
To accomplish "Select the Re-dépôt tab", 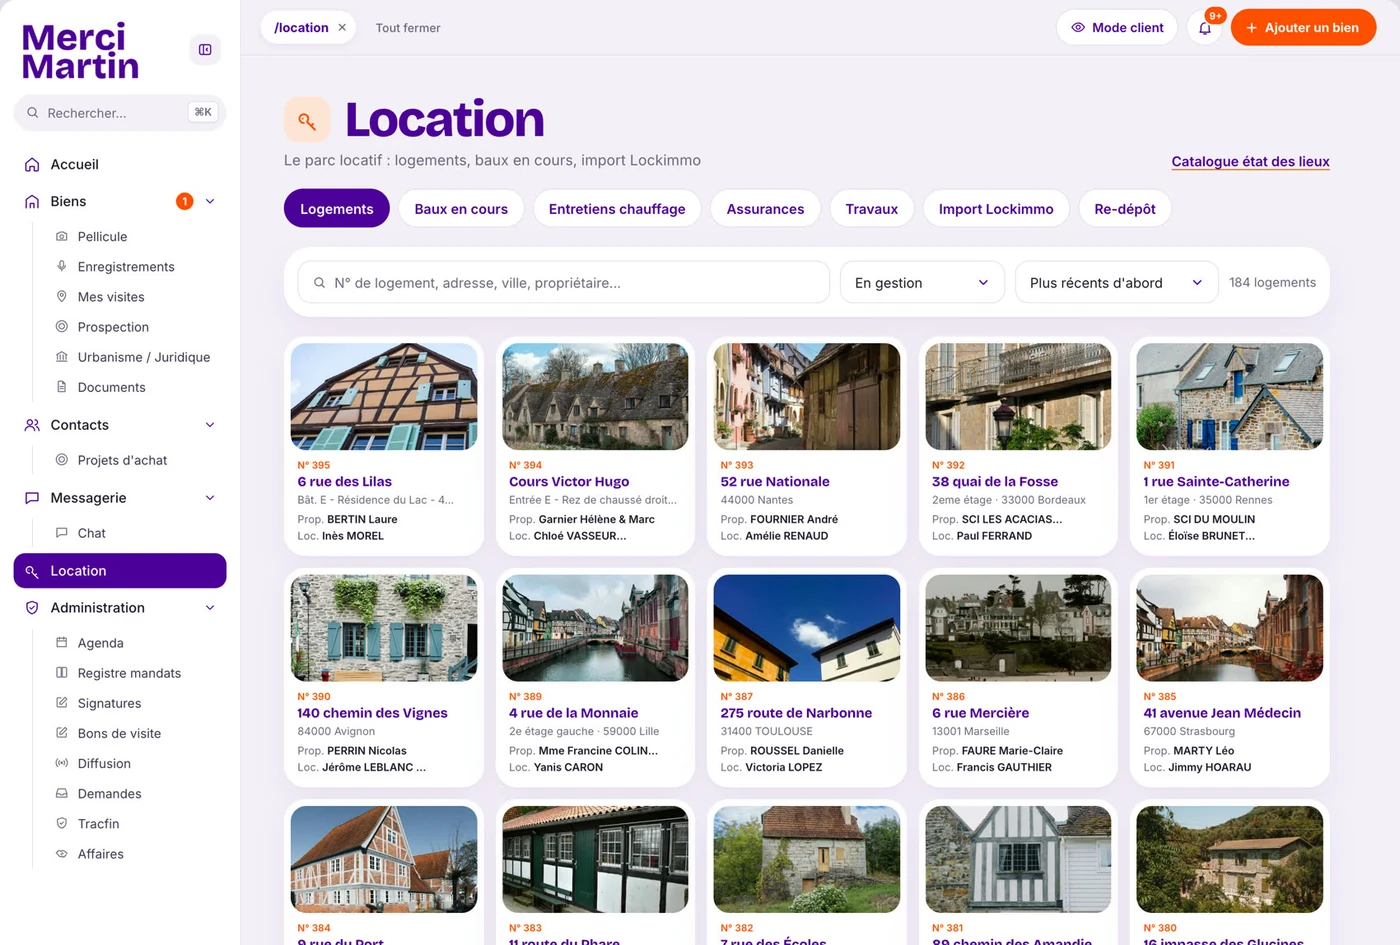I will (1125, 209).
